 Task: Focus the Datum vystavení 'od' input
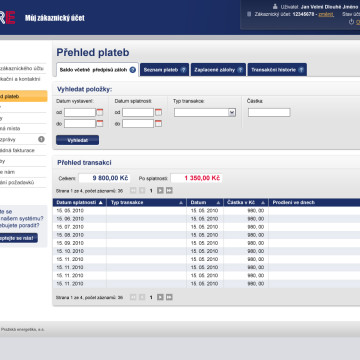click(x=80, y=112)
